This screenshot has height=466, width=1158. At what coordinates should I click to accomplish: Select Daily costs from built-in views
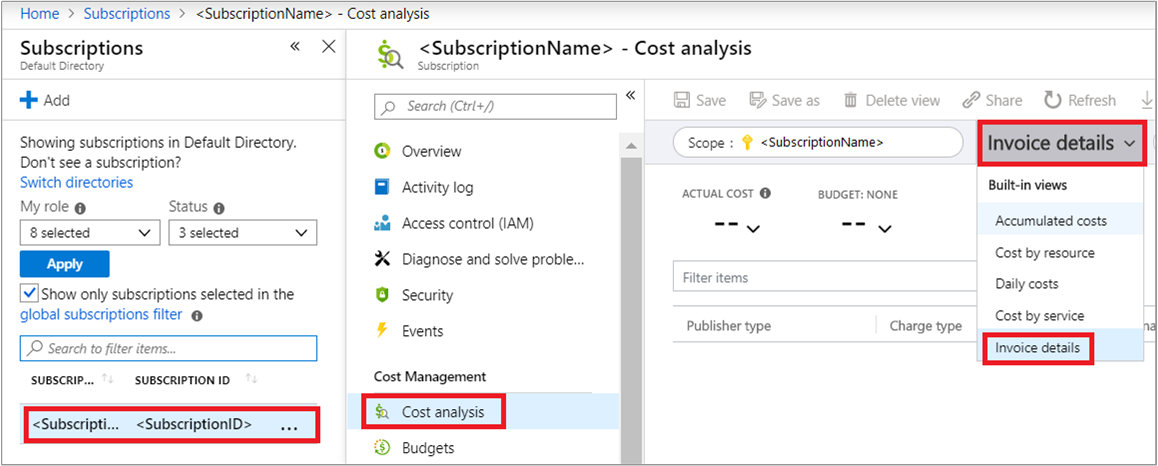[1026, 284]
